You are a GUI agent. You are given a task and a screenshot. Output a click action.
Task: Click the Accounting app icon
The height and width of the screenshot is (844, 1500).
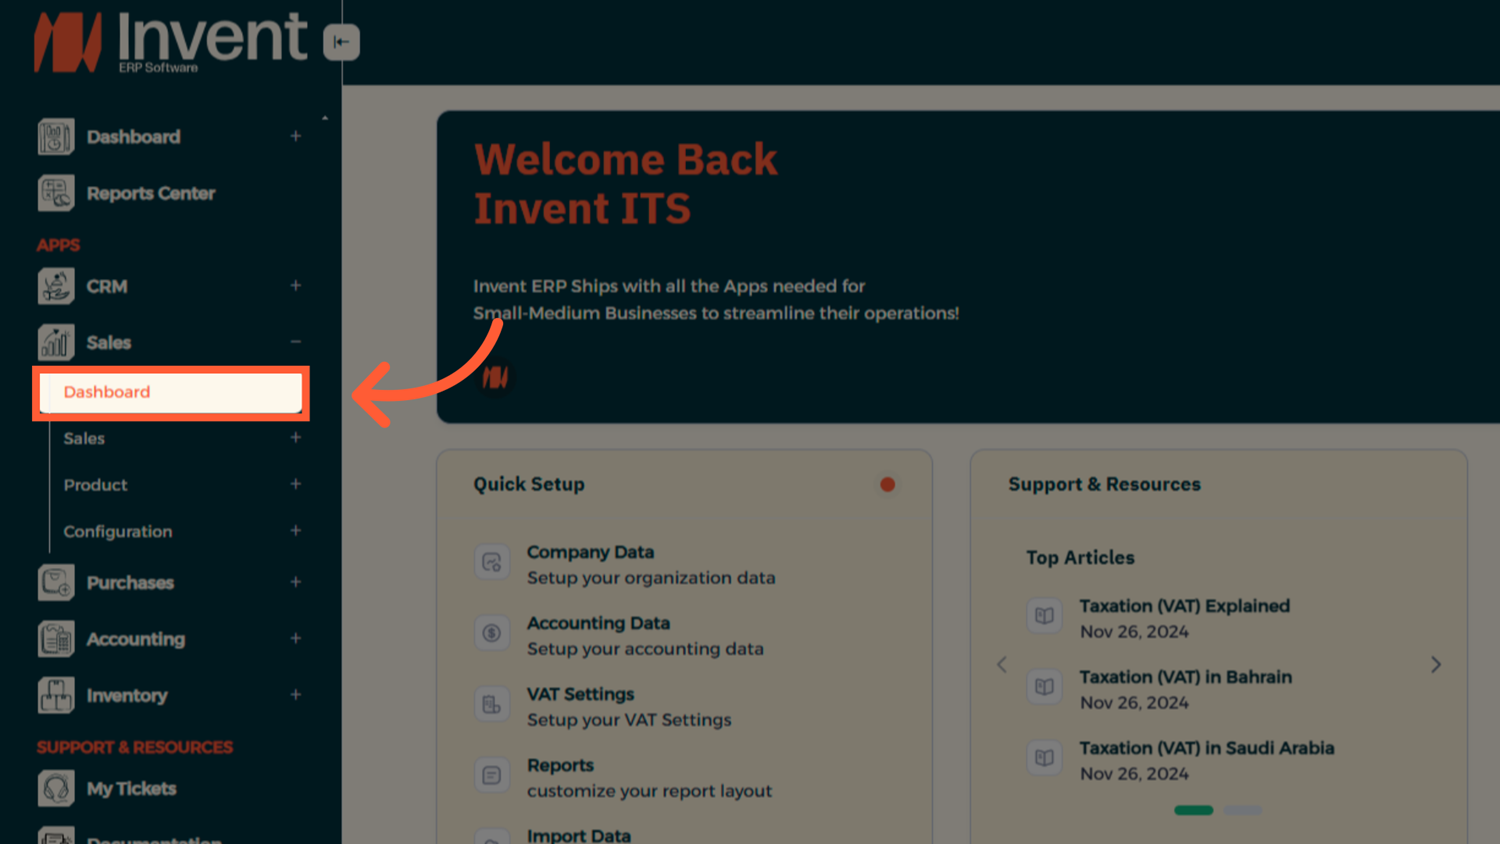56,639
